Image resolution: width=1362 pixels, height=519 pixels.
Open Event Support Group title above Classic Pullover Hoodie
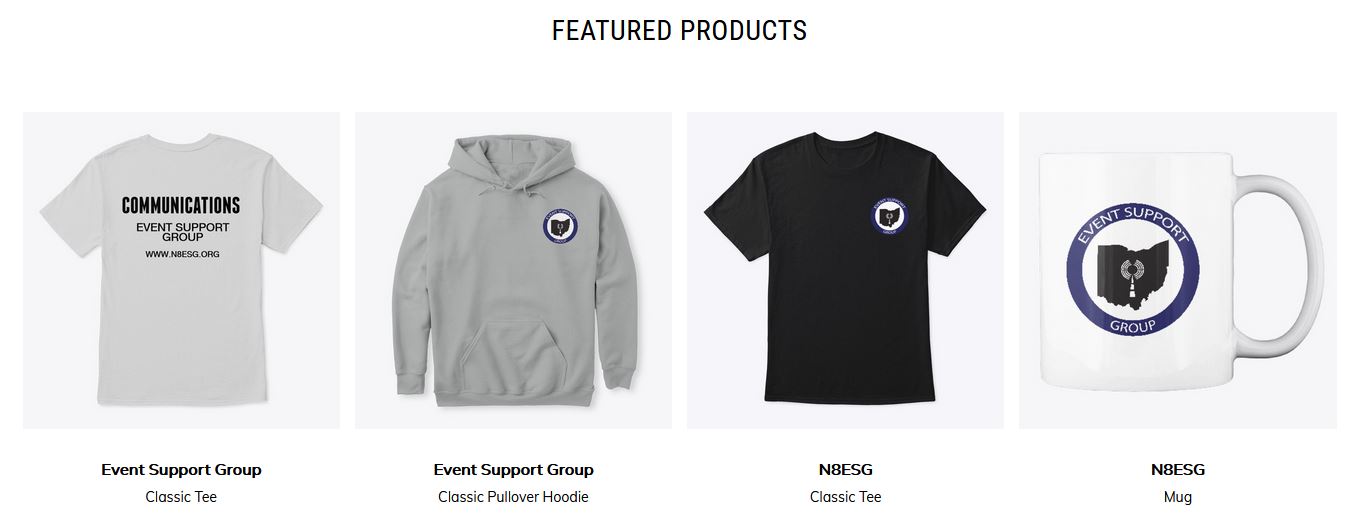513,469
